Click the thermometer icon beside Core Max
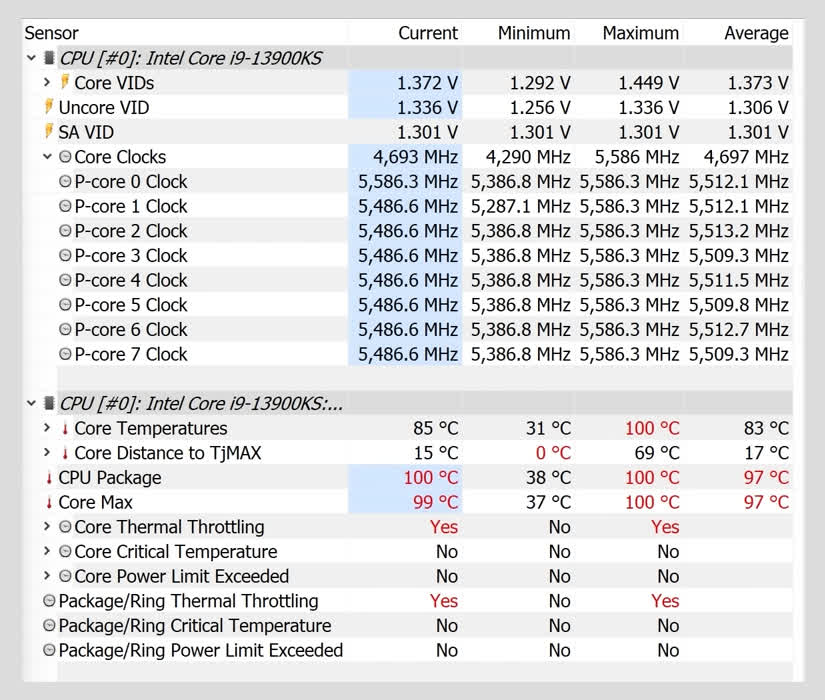 tap(49, 503)
